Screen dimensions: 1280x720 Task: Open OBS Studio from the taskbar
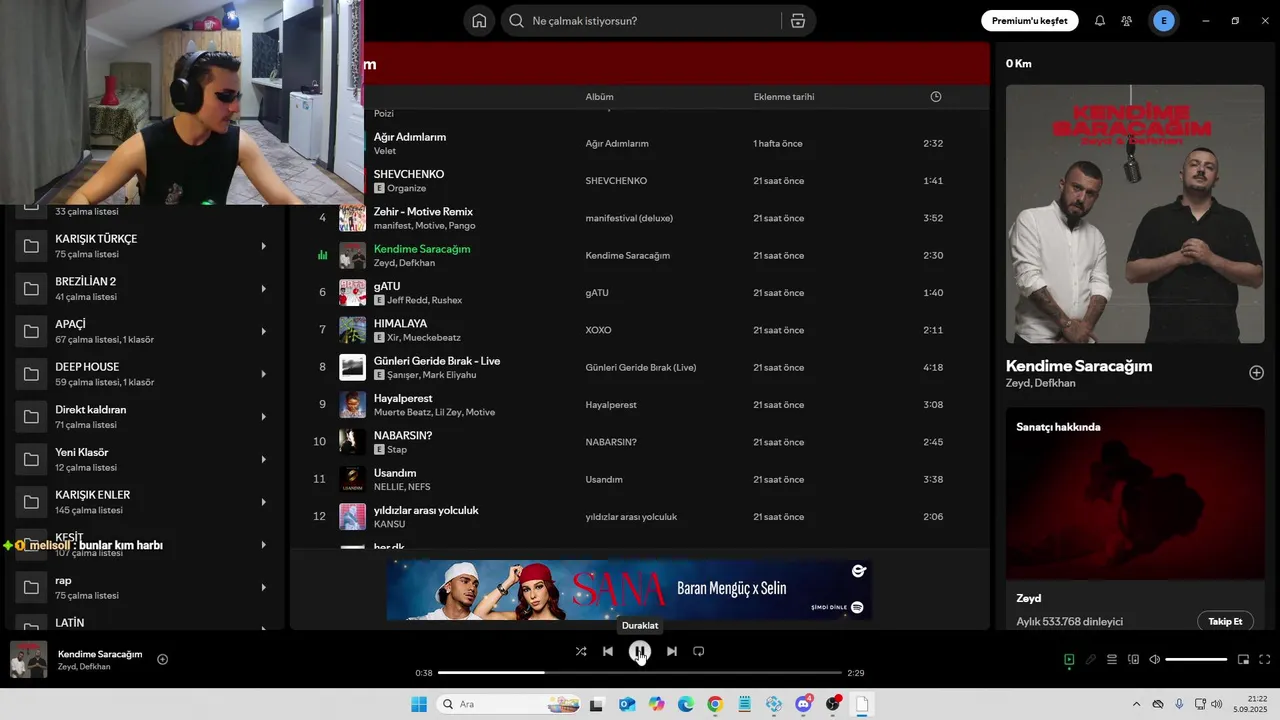[x=833, y=704]
